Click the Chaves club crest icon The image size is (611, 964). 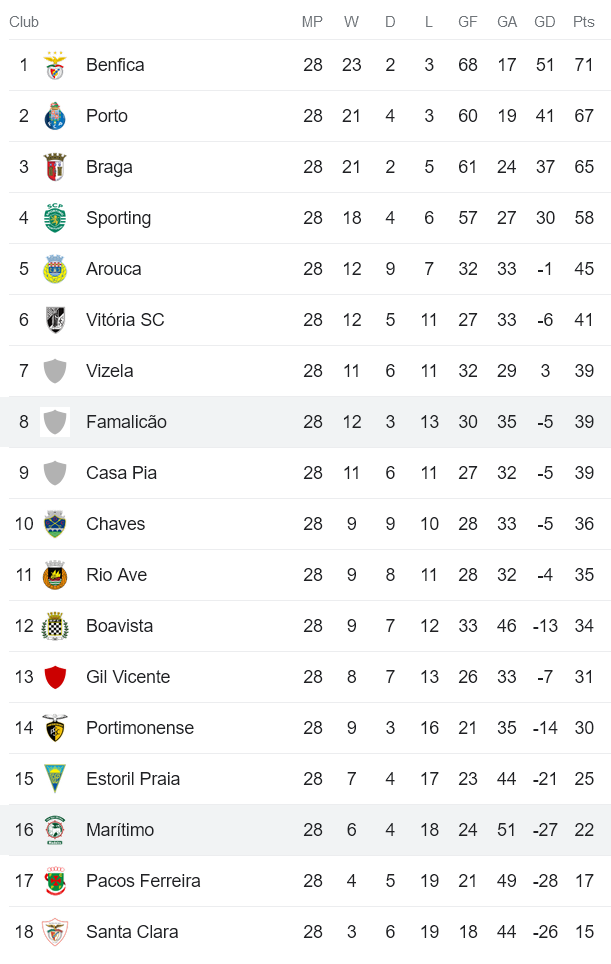(x=55, y=525)
